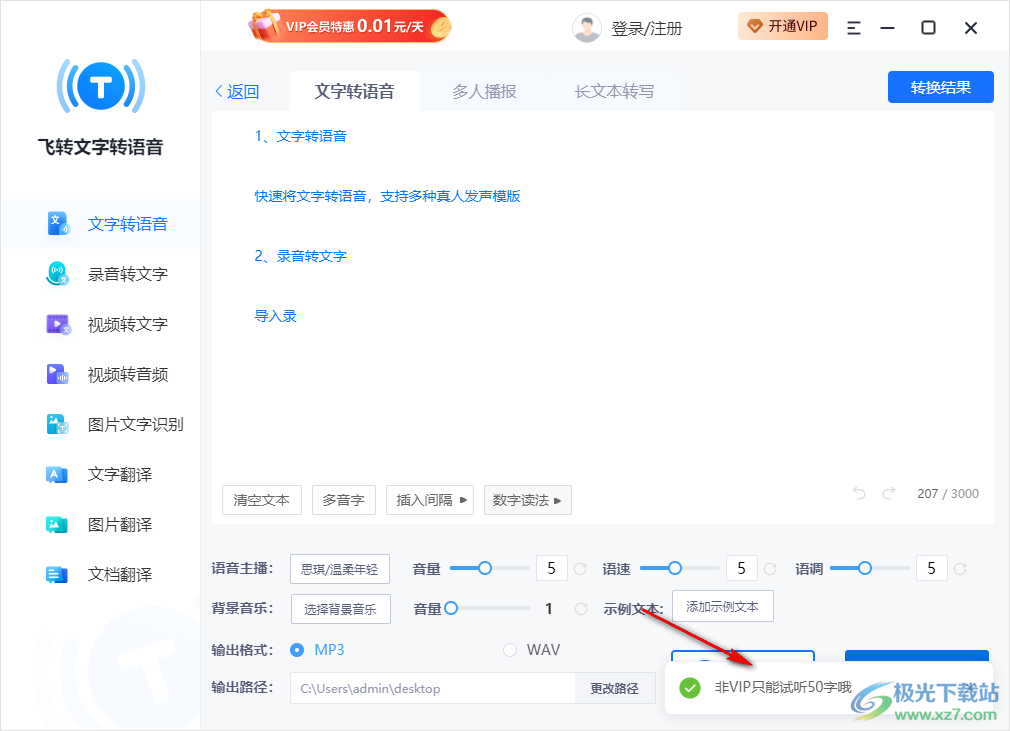This screenshot has width=1010, height=731.
Task: Expand the 数字读法 dropdown
Action: 528,500
